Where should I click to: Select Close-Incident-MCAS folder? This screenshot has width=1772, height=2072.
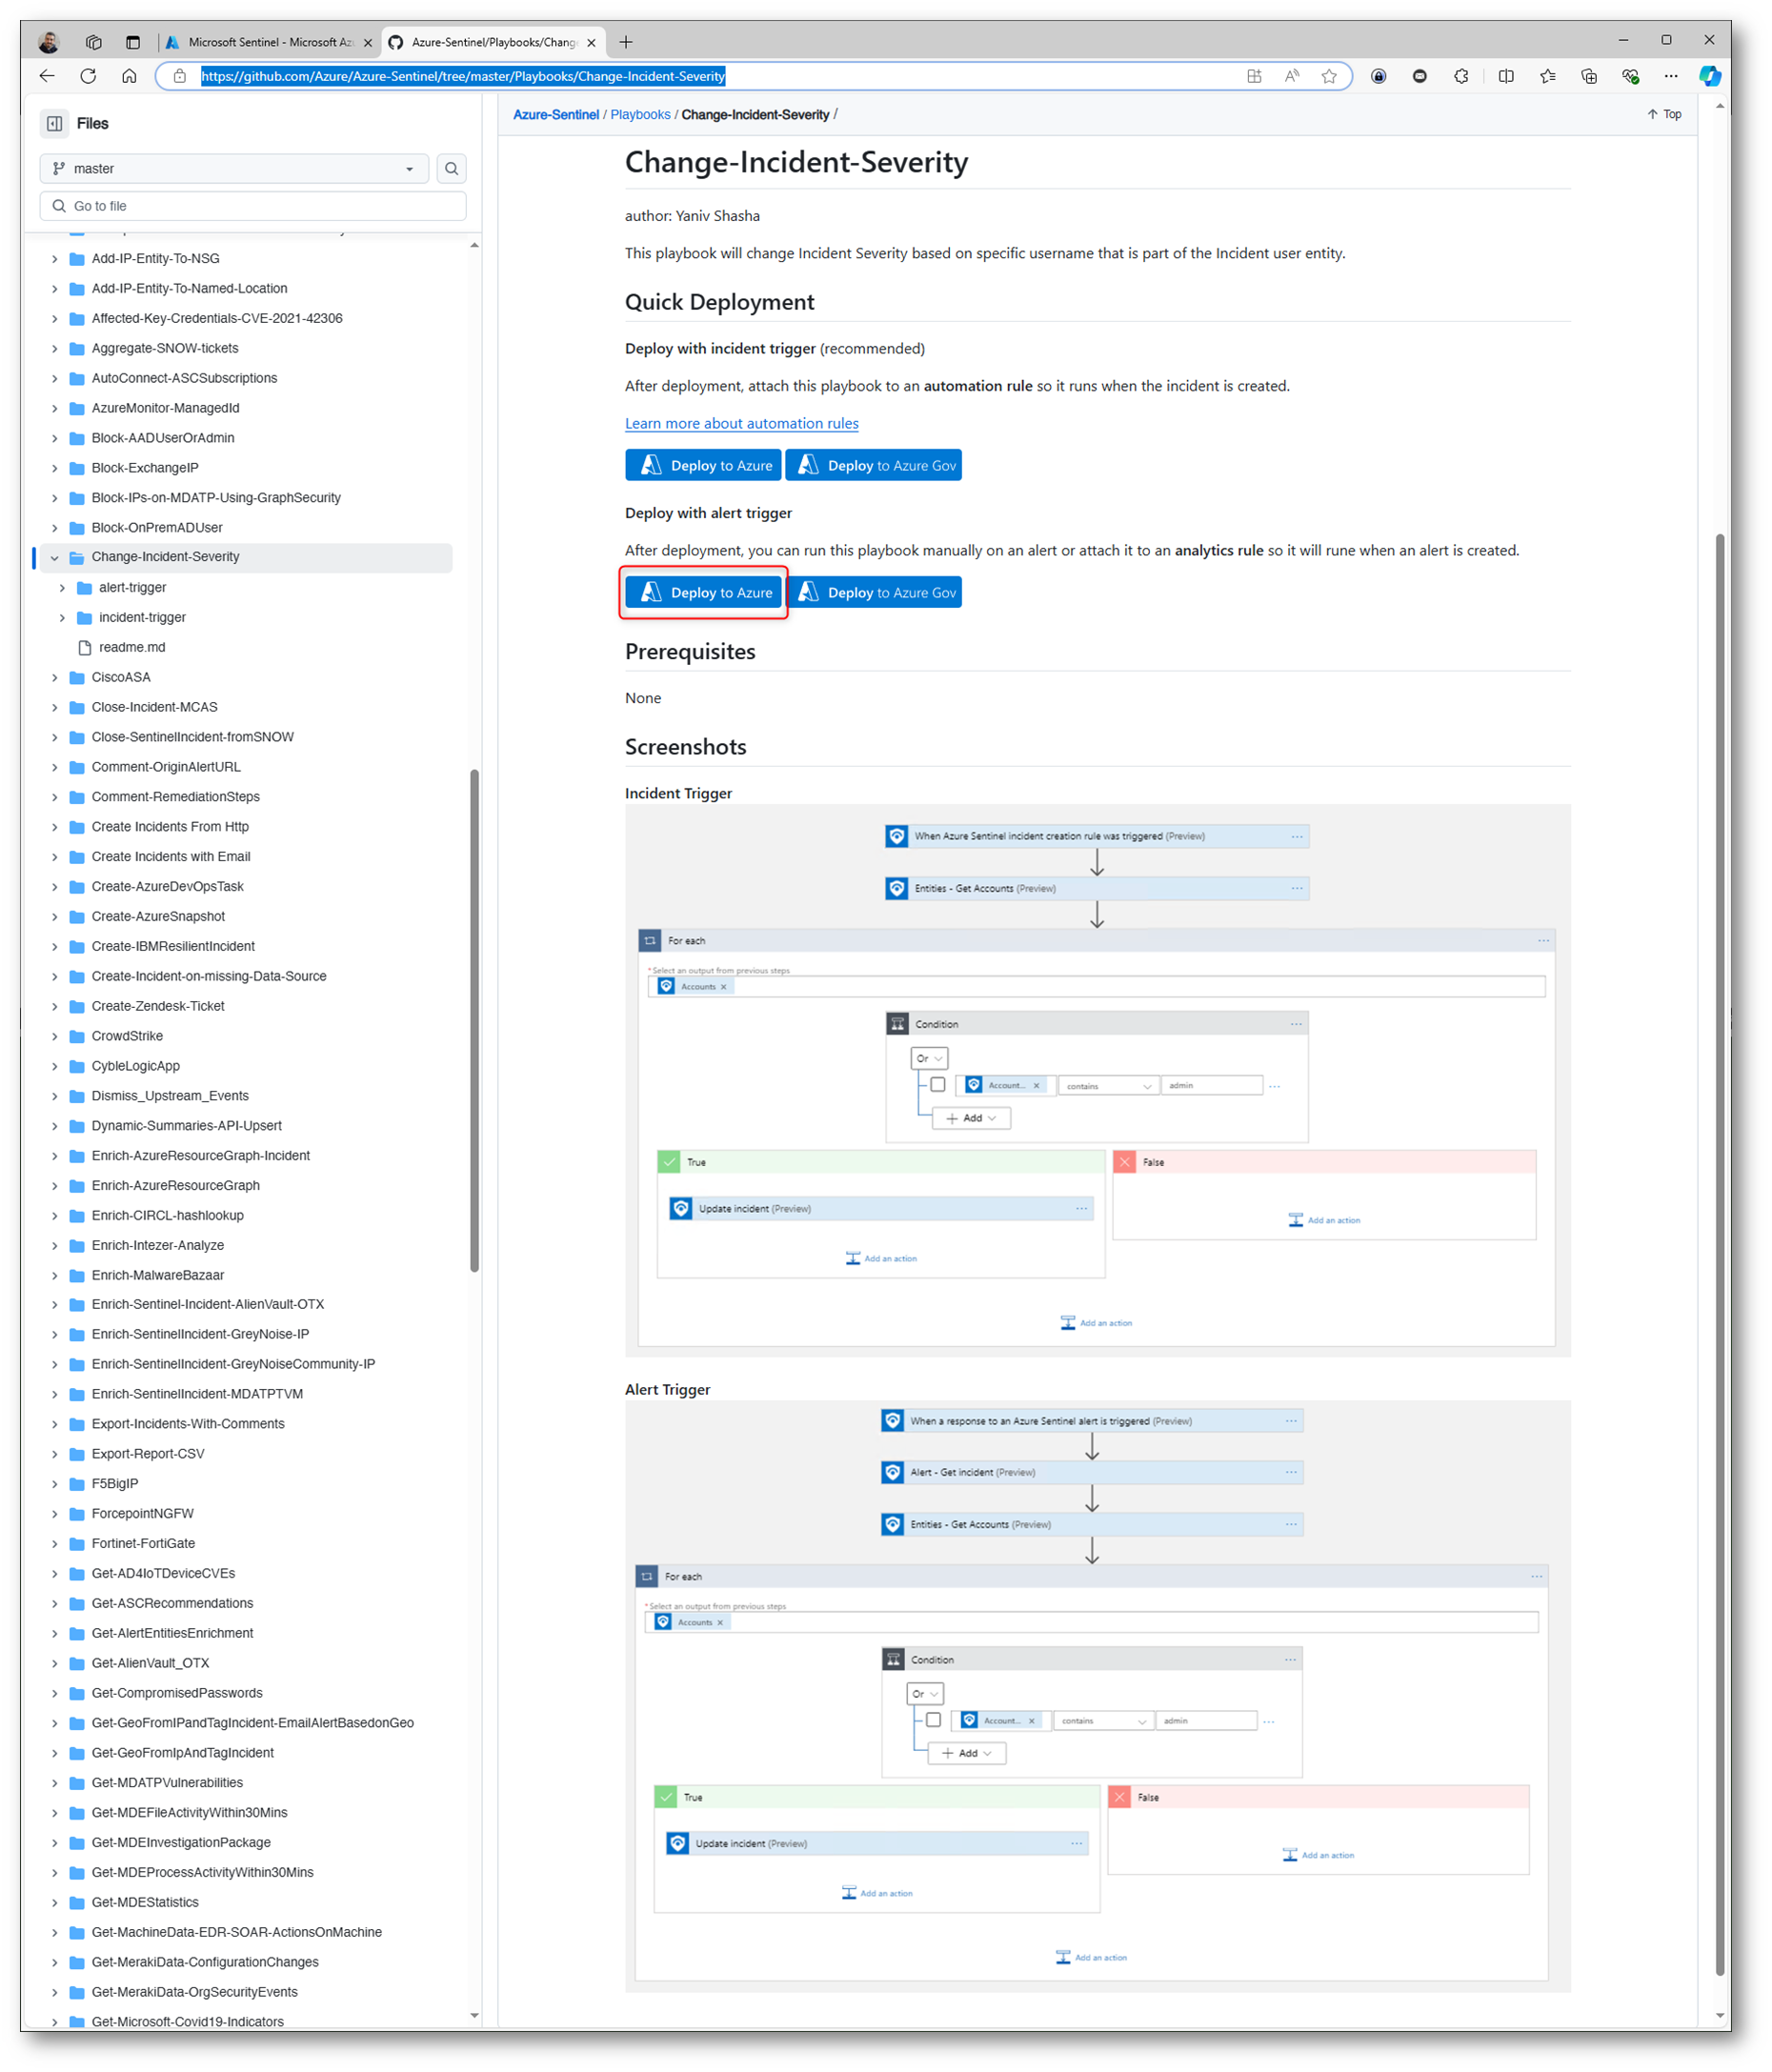(x=154, y=707)
